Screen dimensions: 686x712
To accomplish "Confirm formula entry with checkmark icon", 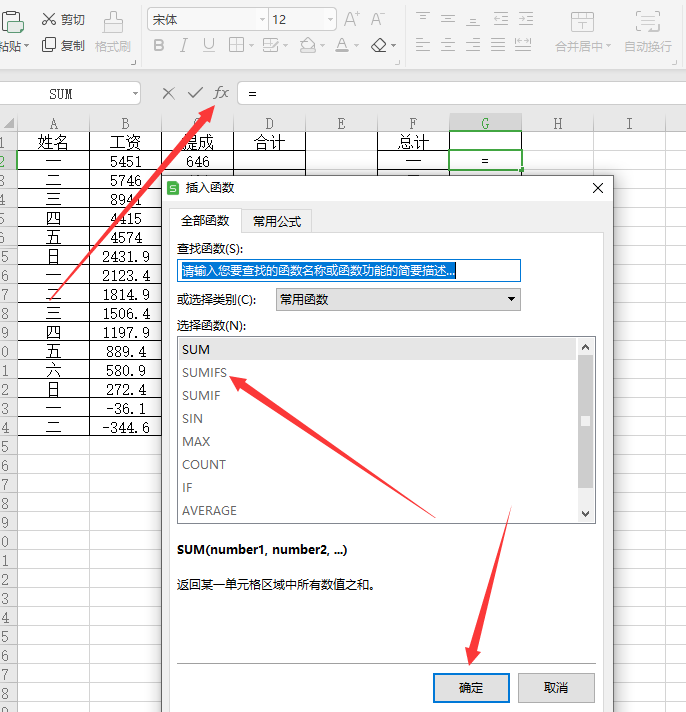I will click(x=195, y=93).
